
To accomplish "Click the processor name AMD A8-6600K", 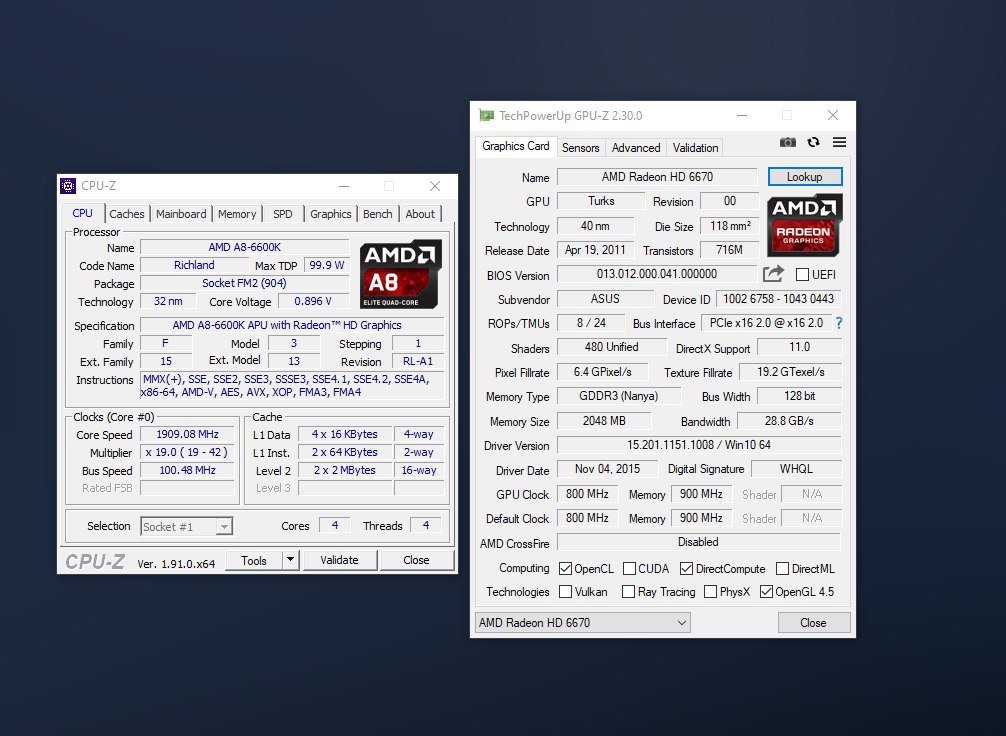I will tap(244, 247).
